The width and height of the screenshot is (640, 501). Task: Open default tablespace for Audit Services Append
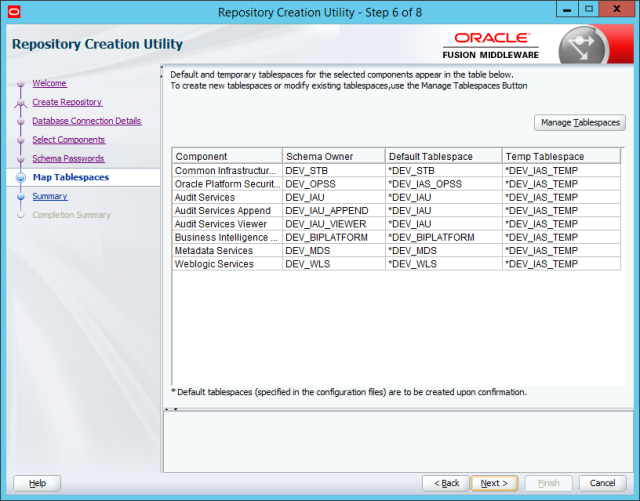click(x=444, y=211)
